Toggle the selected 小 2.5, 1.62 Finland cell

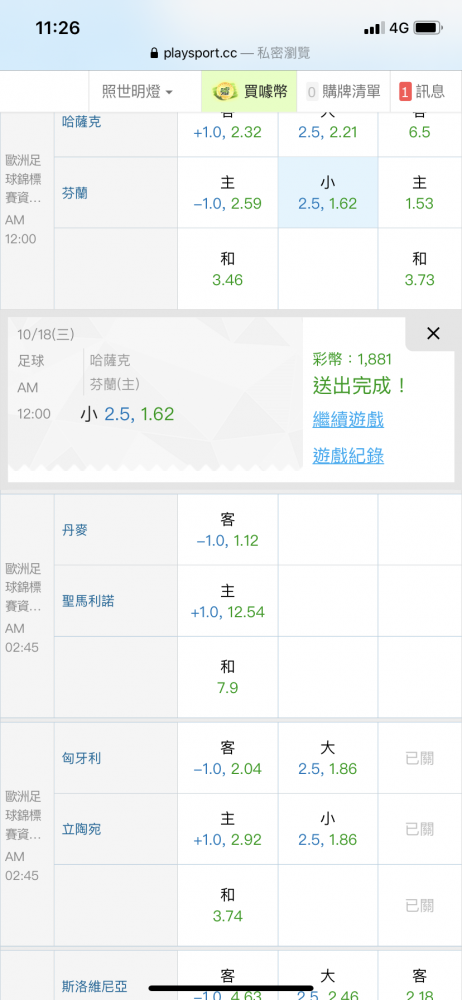(327, 193)
